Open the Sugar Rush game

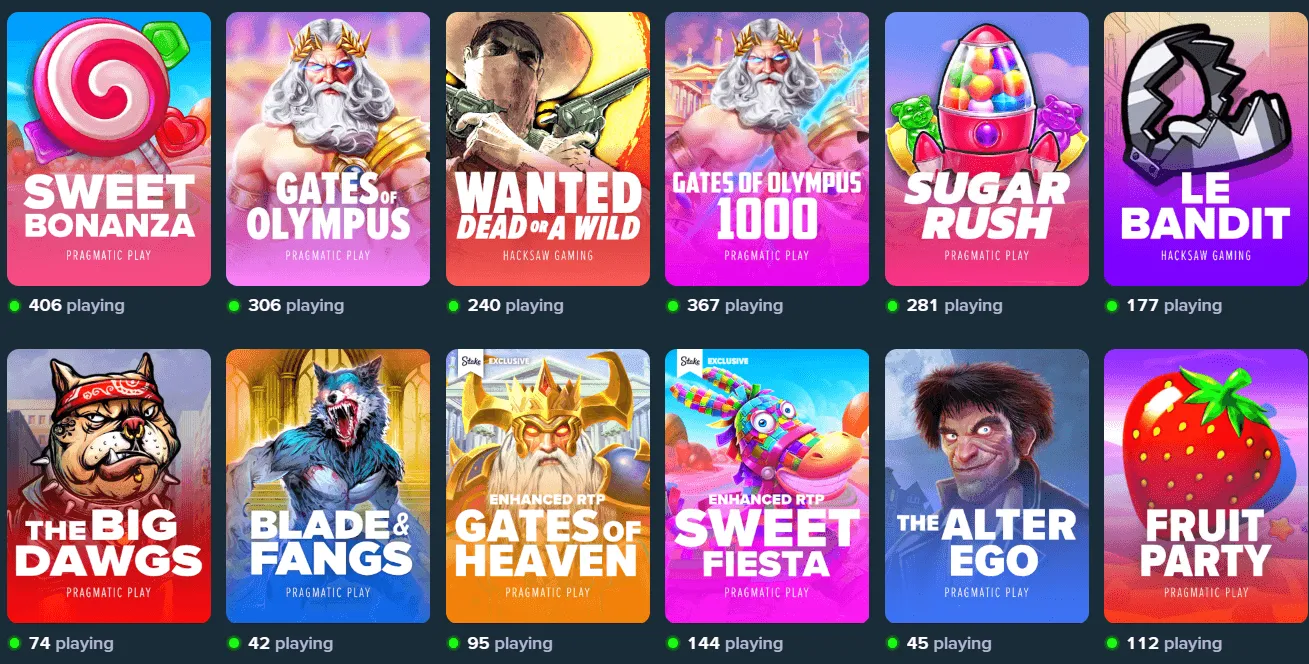tap(987, 149)
